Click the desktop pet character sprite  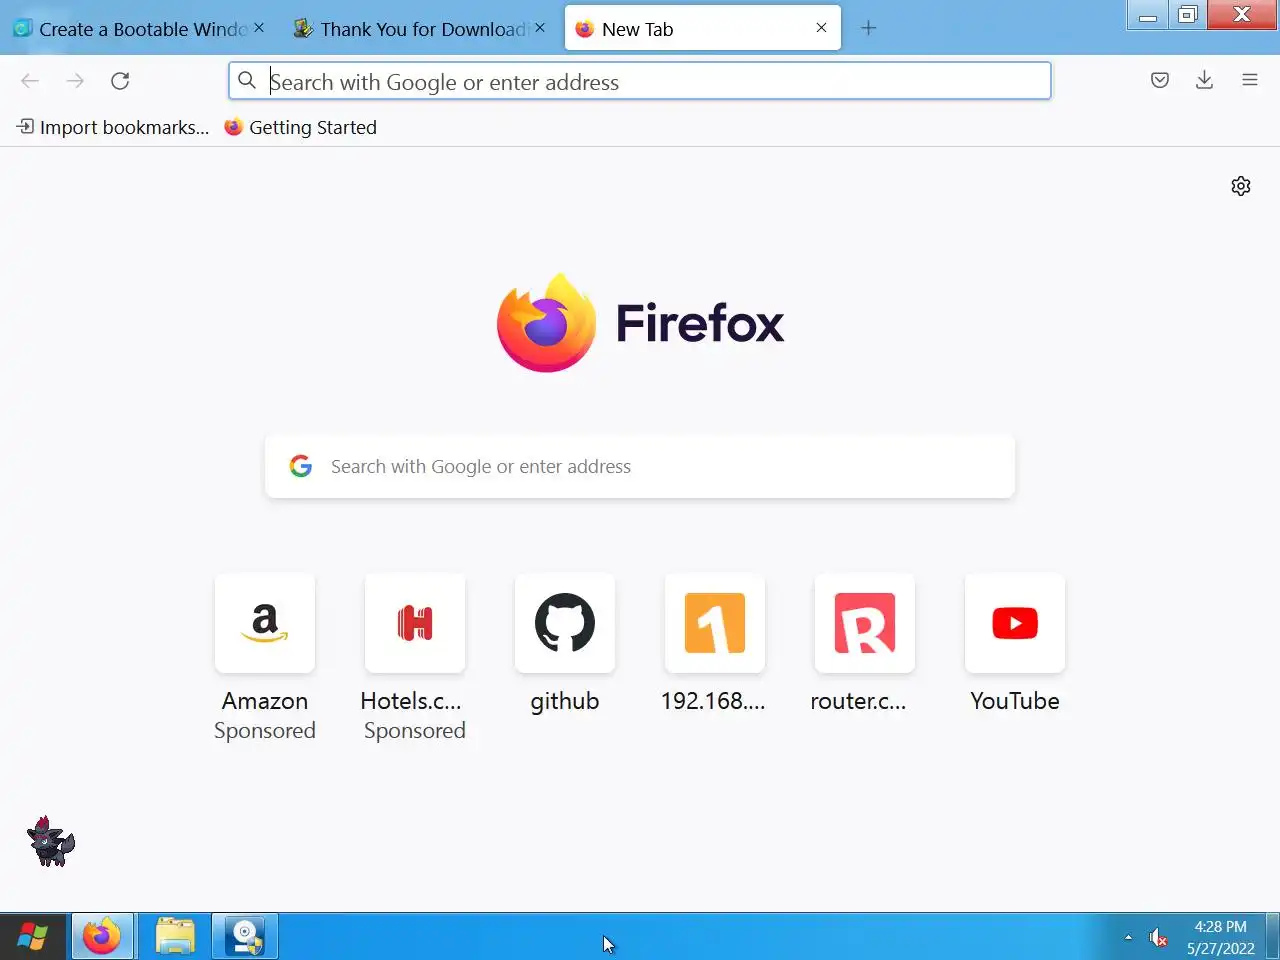tap(50, 841)
